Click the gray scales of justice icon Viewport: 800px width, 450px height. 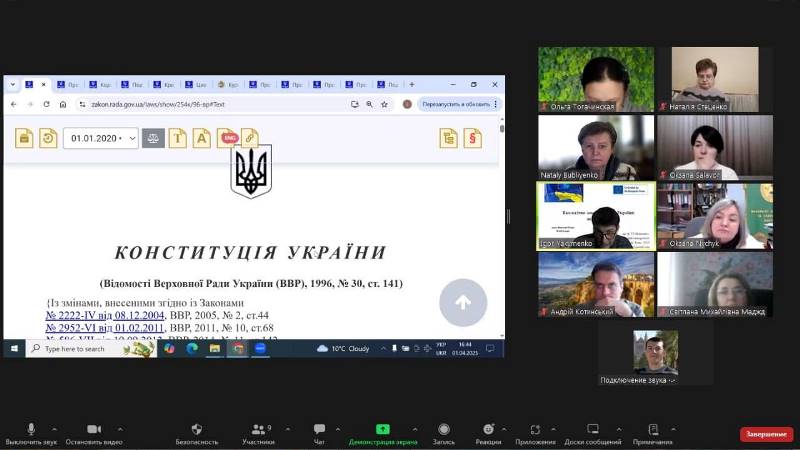[x=153, y=138]
